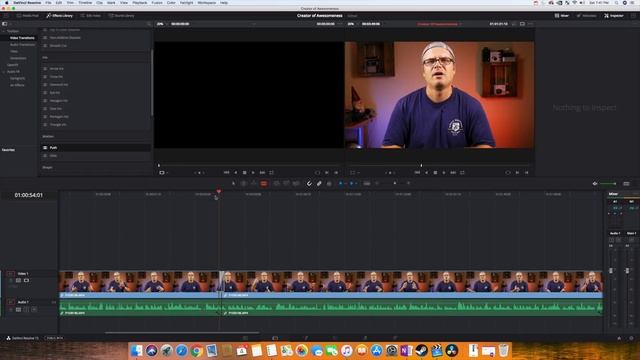
Task: Click the Replace Clip edit icon
Action: click(x=296, y=184)
